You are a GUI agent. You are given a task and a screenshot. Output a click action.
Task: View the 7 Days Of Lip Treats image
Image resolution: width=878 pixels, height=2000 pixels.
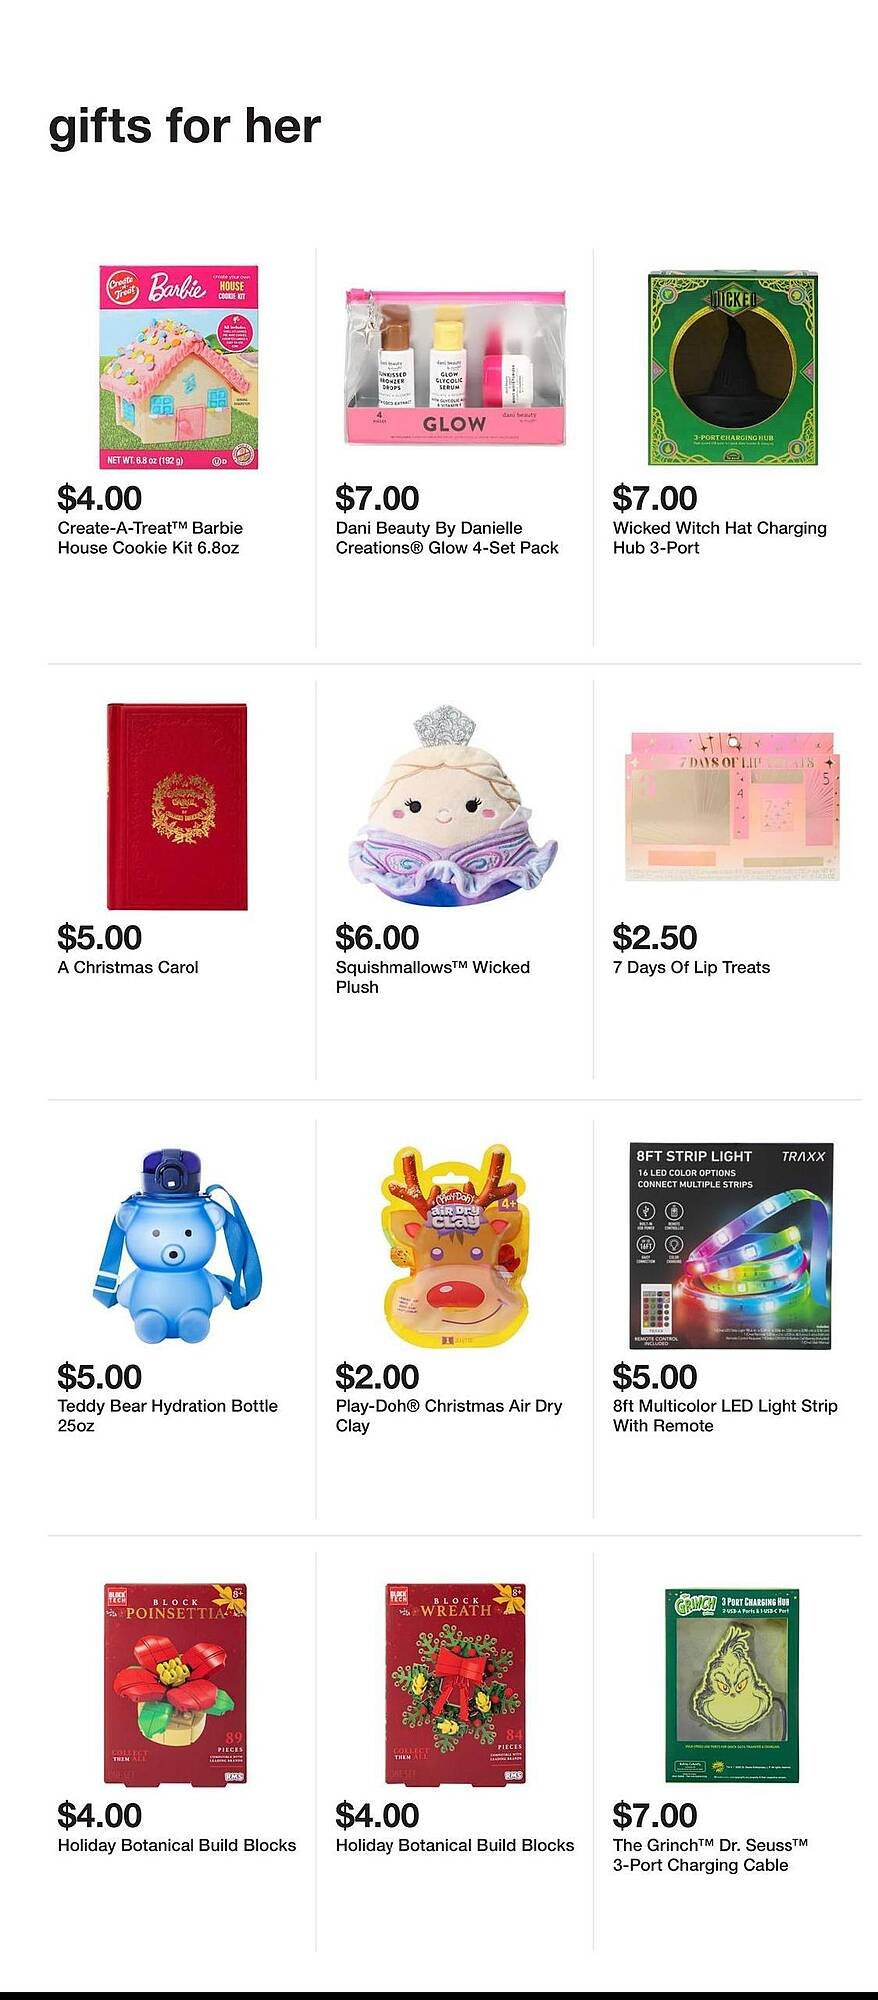coord(733,806)
